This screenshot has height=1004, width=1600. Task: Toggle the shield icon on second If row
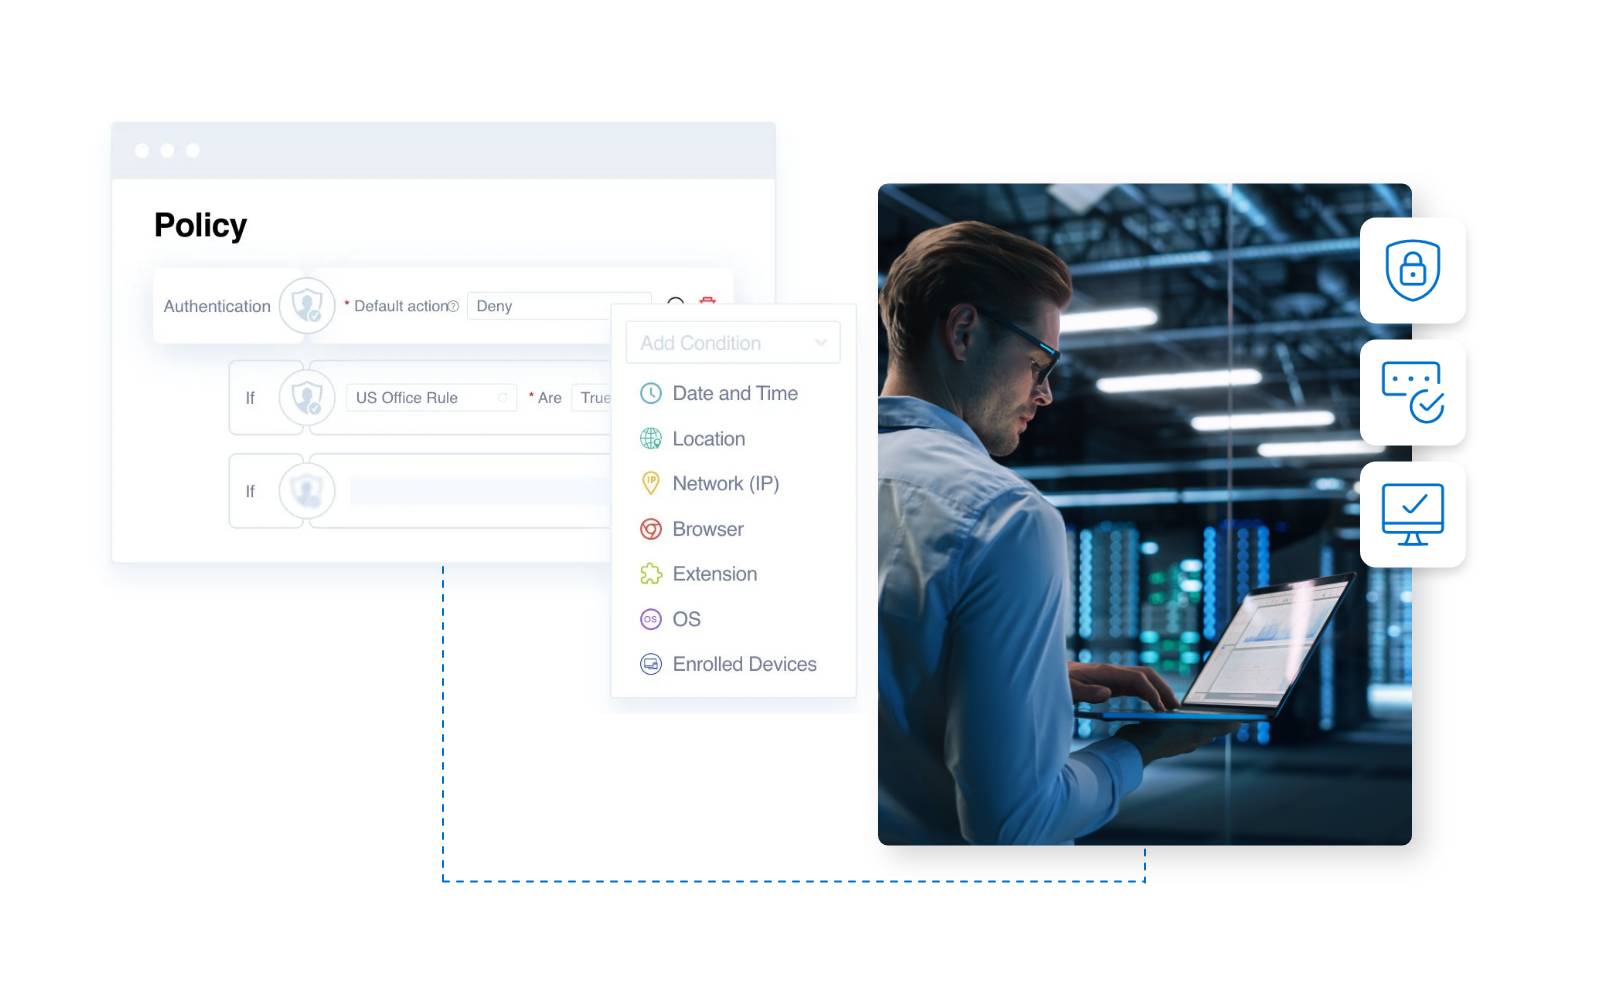(x=306, y=490)
